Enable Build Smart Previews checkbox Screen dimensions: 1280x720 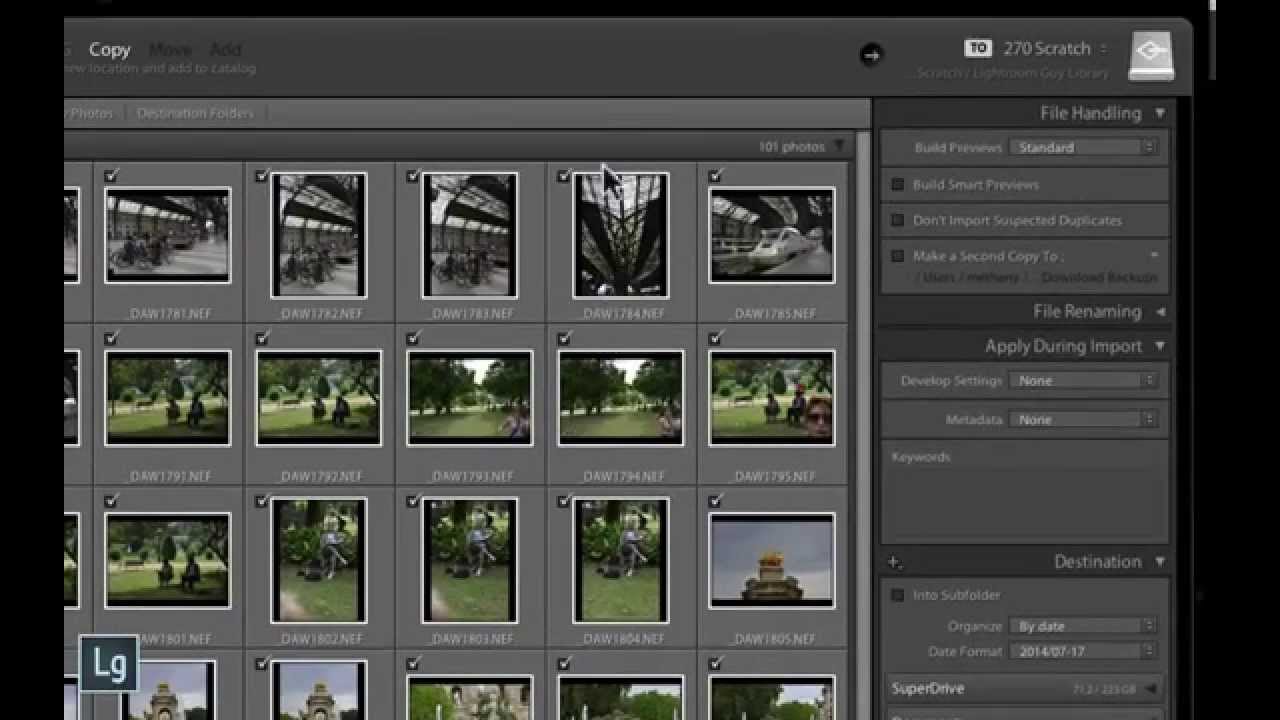[897, 184]
